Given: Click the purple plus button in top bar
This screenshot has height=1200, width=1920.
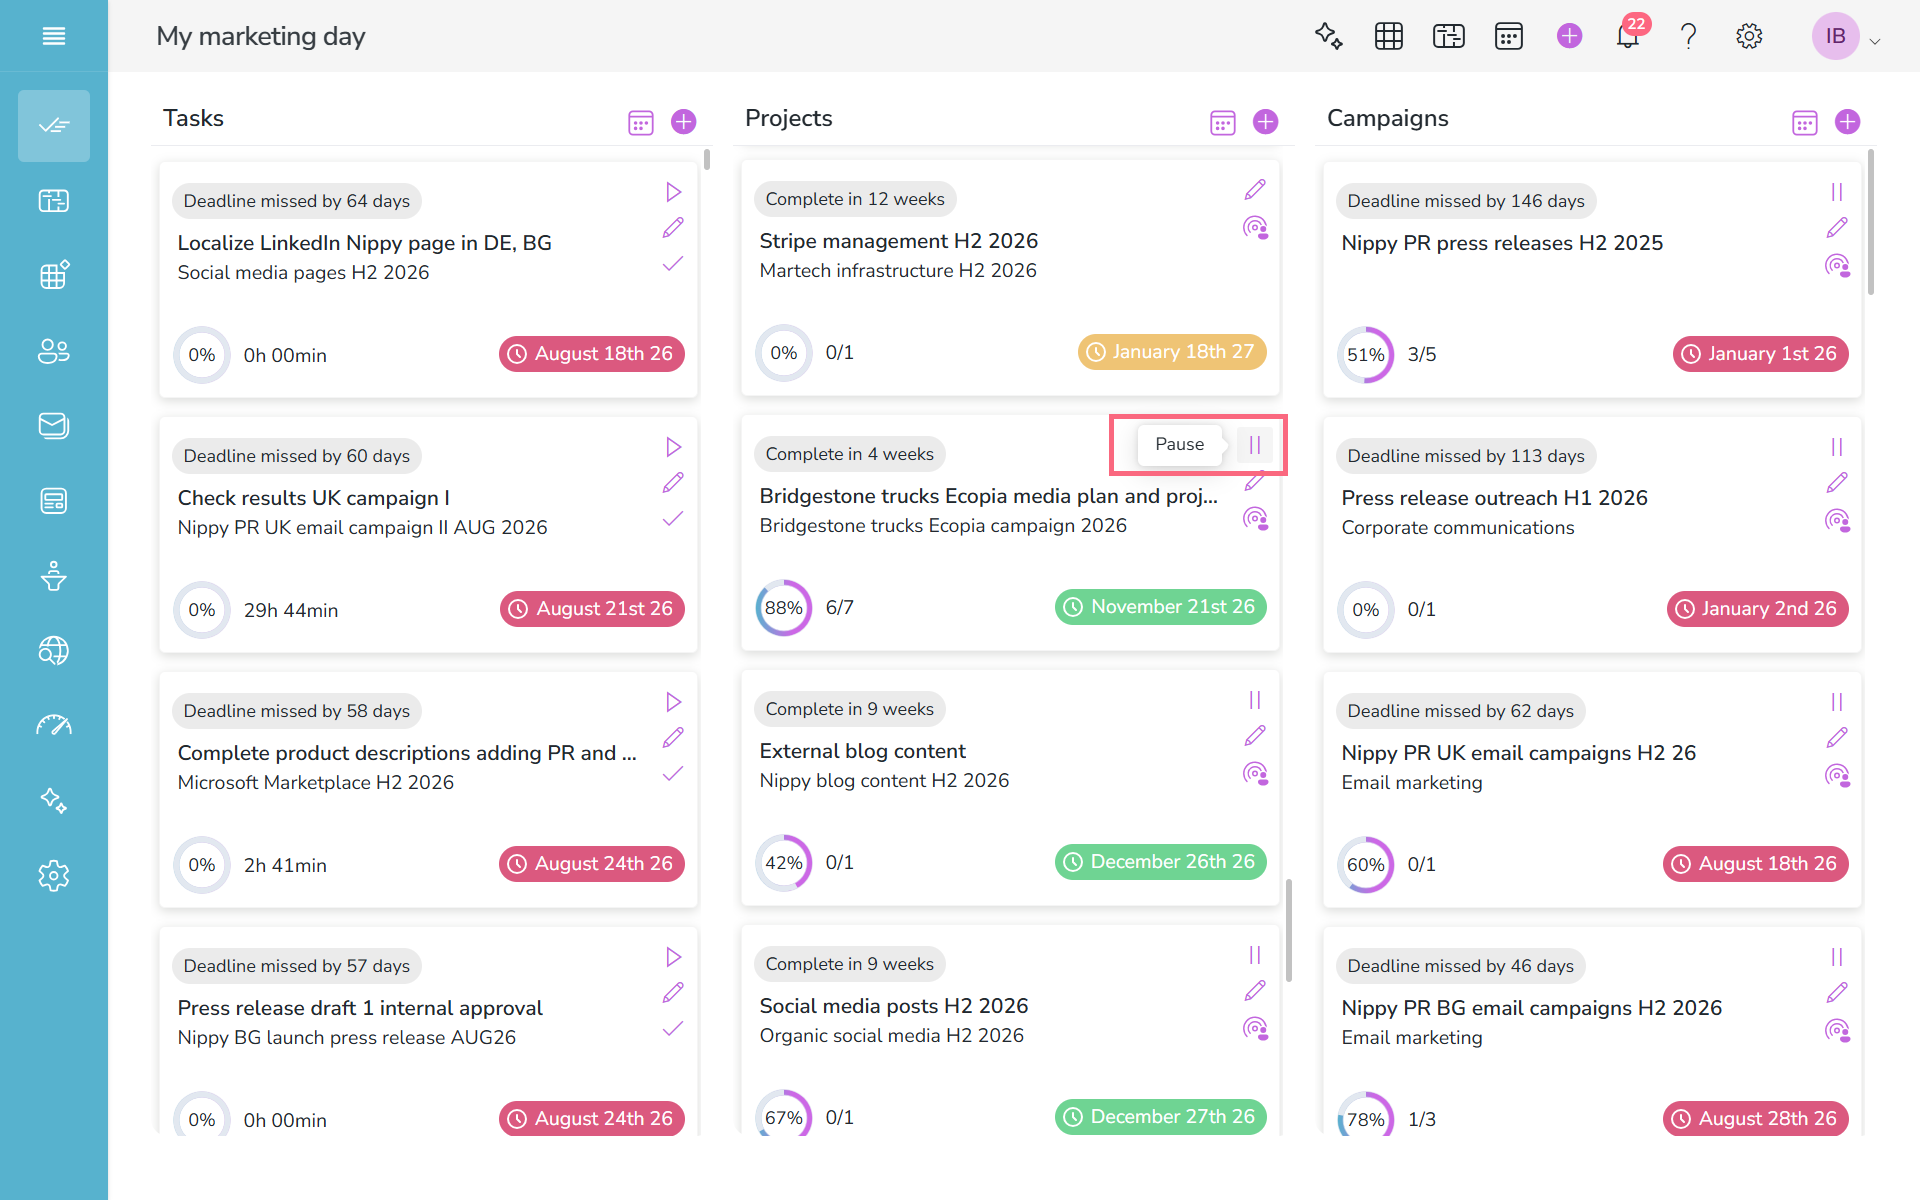Looking at the screenshot, I should (1570, 36).
